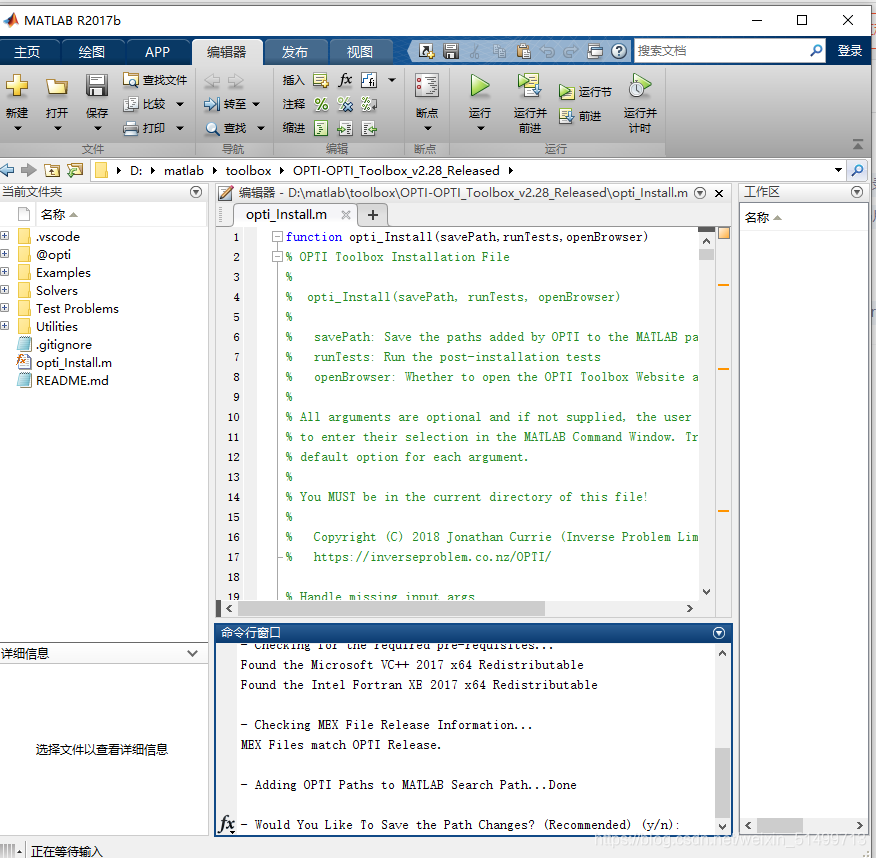Close the editor panel with X
This screenshot has width=876, height=858.
719,193
